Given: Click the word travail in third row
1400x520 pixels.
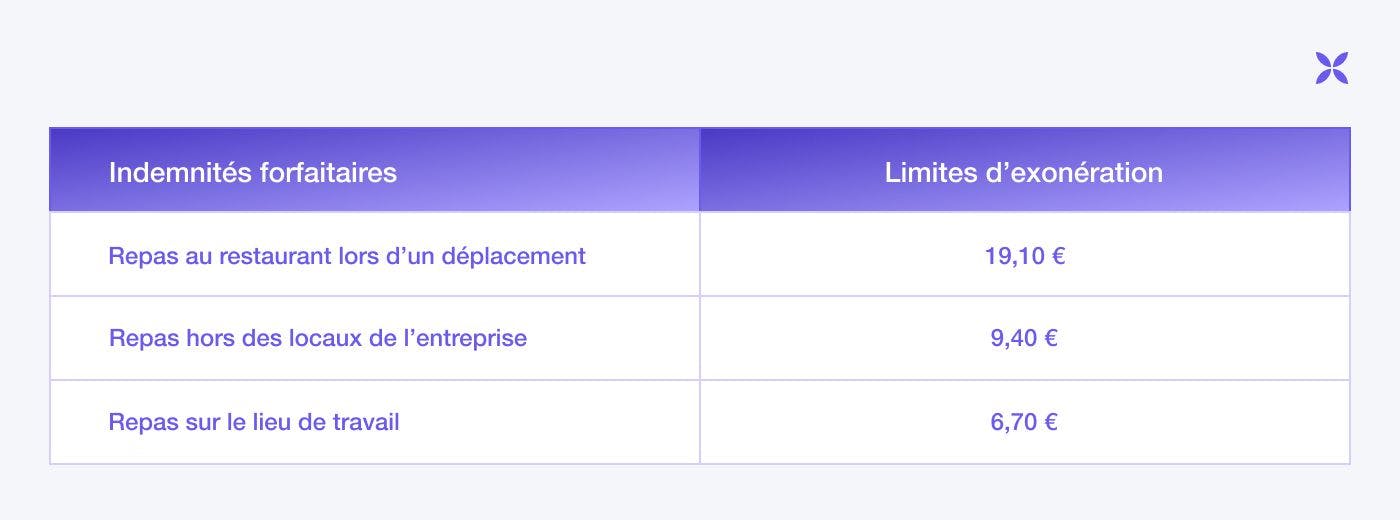Looking at the screenshot, I should tap(367, 422).
